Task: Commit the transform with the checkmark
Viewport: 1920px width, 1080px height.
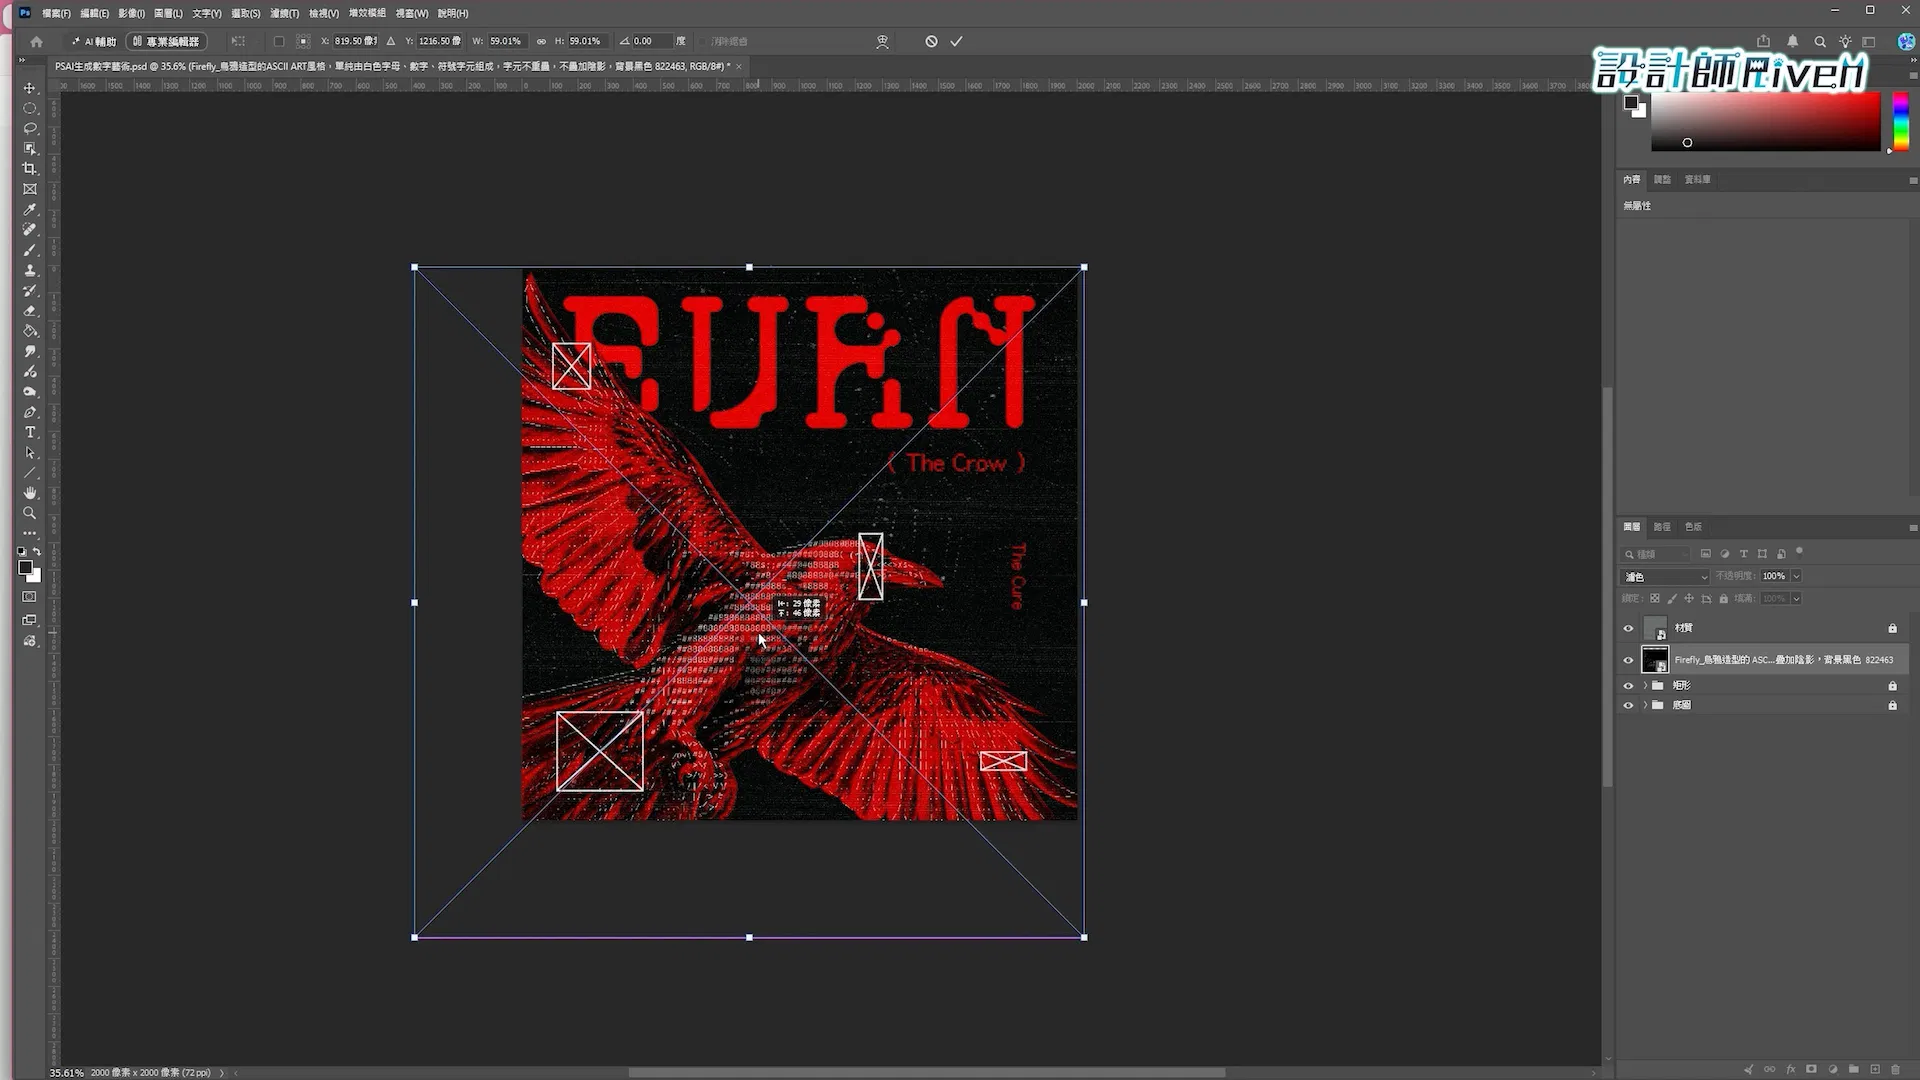Action: tap(956, 41)
